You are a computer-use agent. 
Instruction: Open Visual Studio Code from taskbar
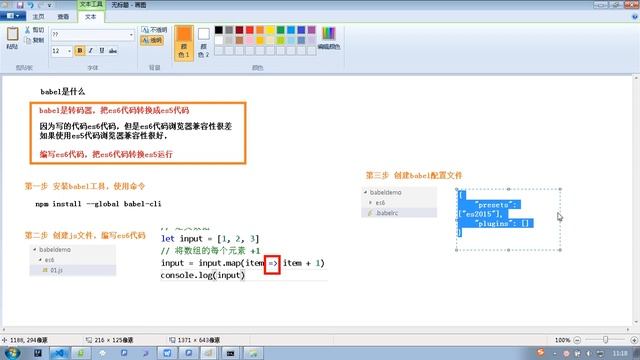point(60,353)
